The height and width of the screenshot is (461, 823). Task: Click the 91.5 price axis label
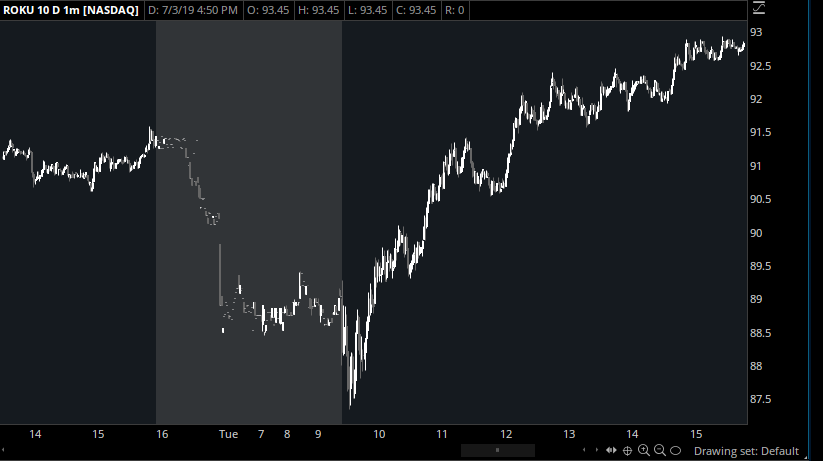click(x=761, y=132)
